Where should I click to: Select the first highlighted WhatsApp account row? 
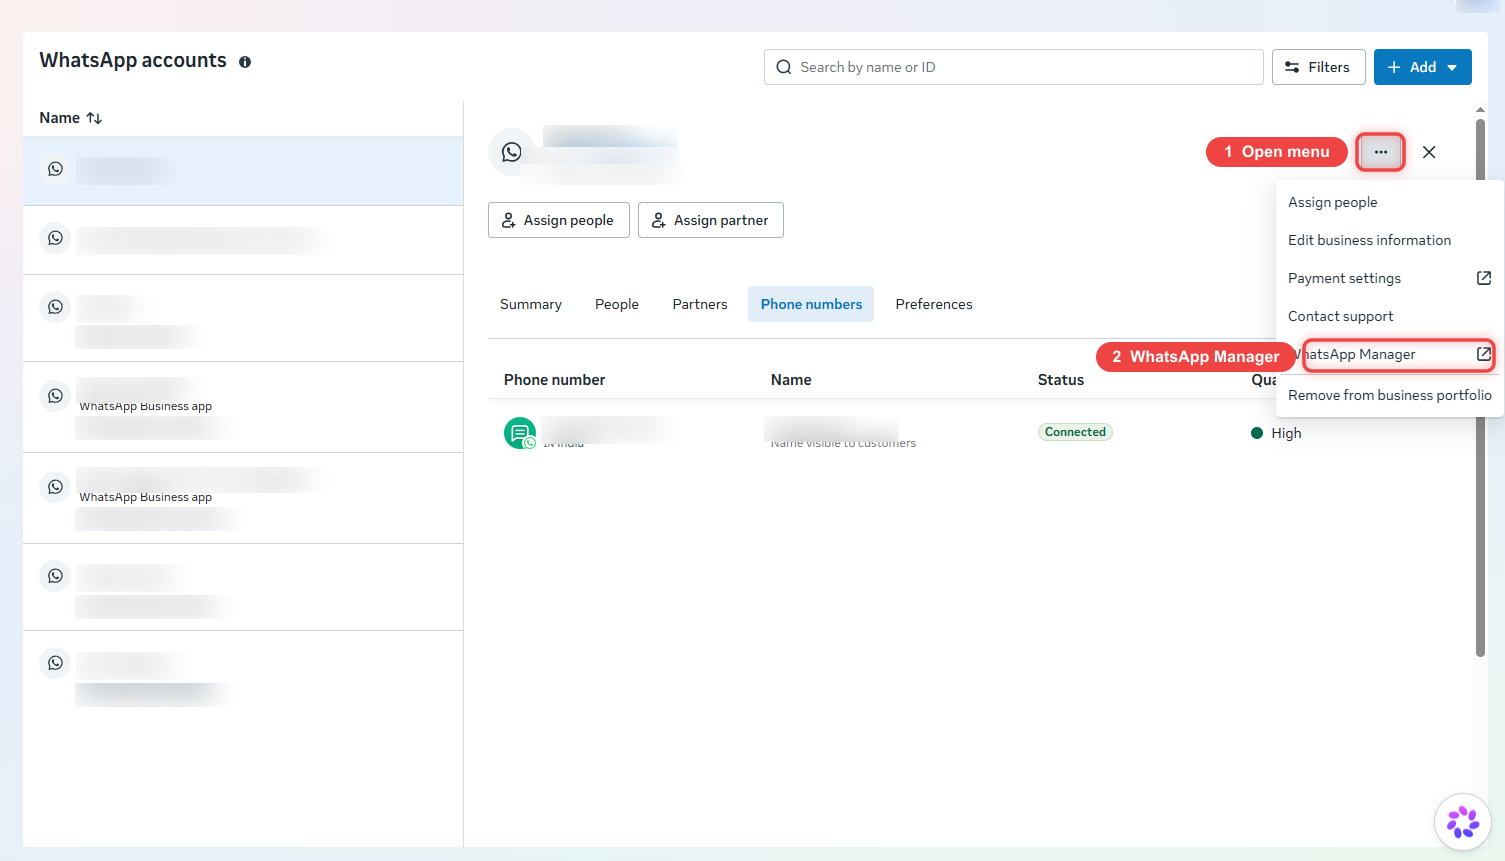pos(243,171)
